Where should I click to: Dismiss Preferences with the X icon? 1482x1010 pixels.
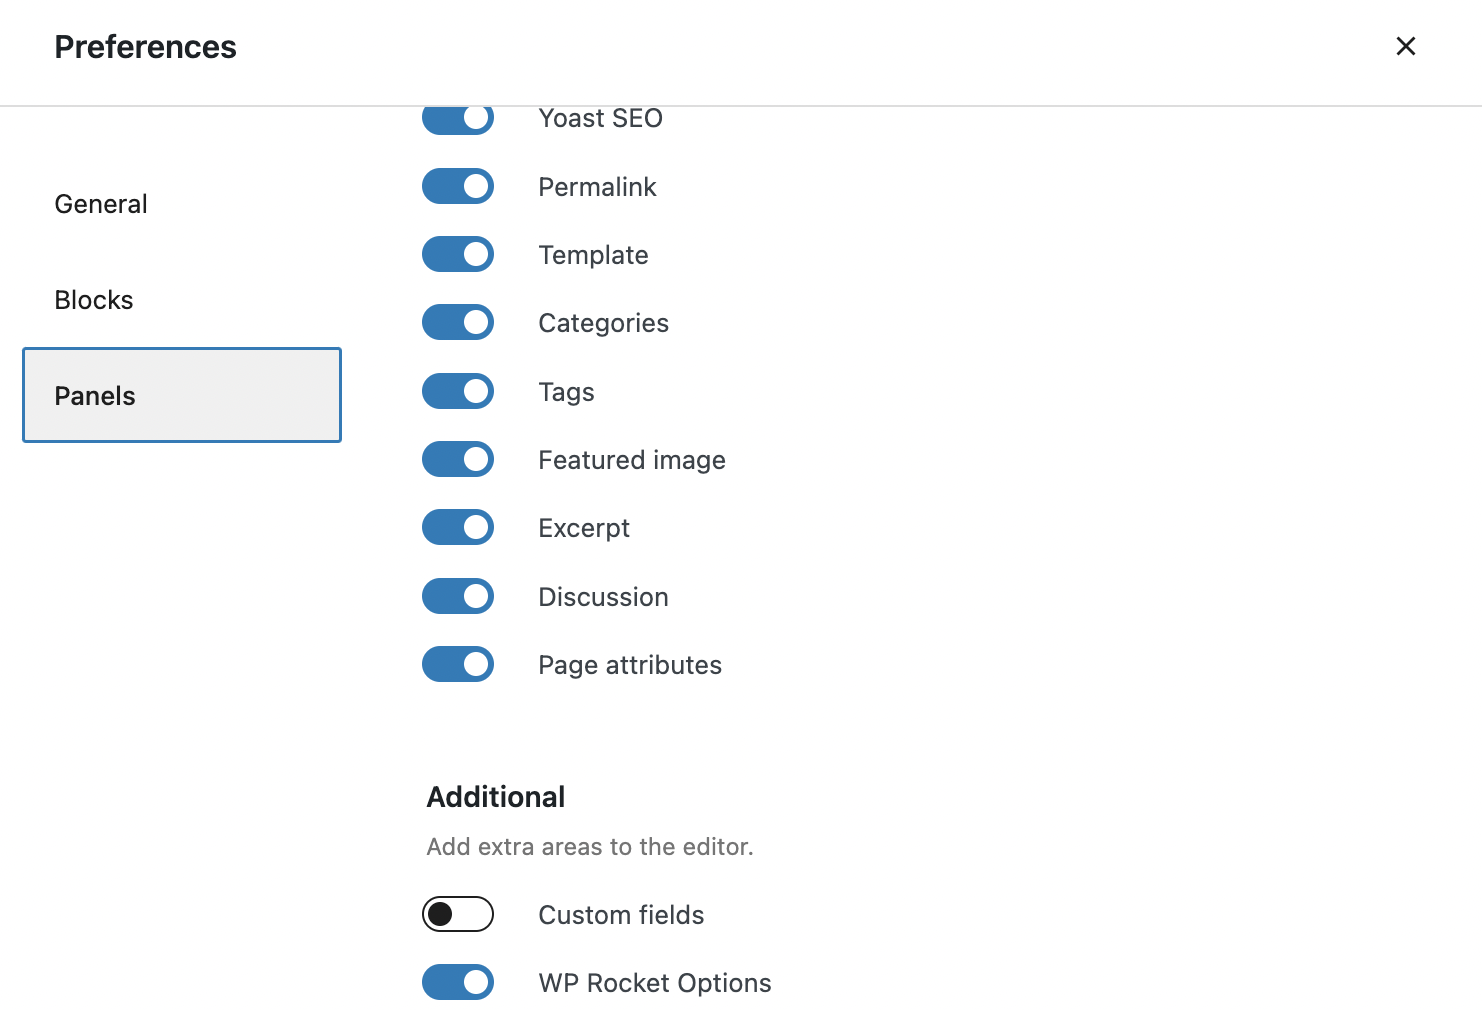click(1405, 46)
